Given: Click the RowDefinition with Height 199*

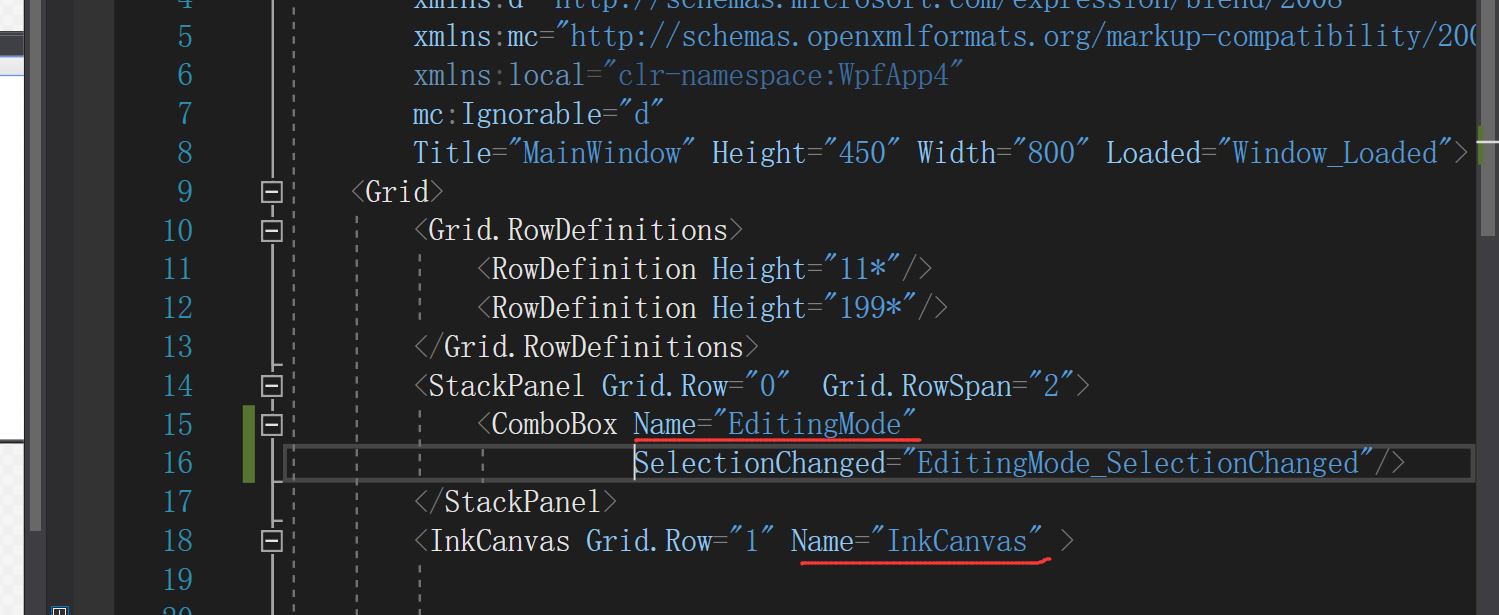Looking at the screenshot, I should tap(714, 307).
